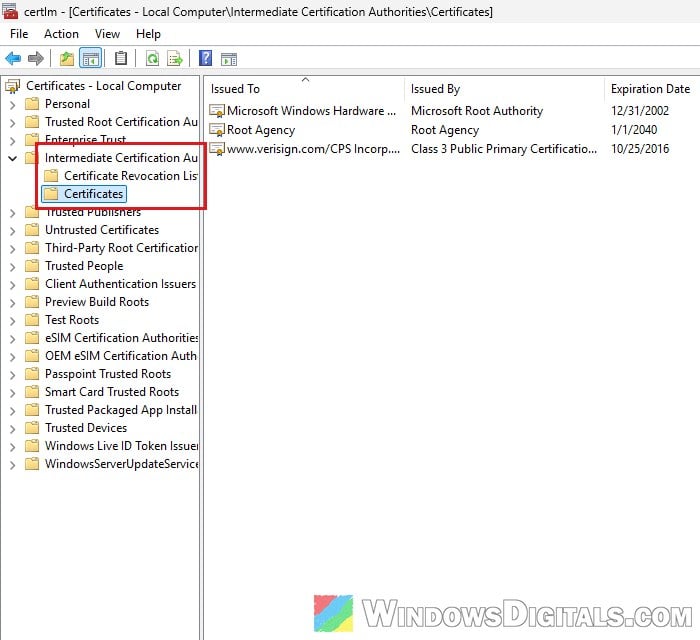
Task: Click the Microsoft Windows Hardware certificate icon
Action: [217, 111]
